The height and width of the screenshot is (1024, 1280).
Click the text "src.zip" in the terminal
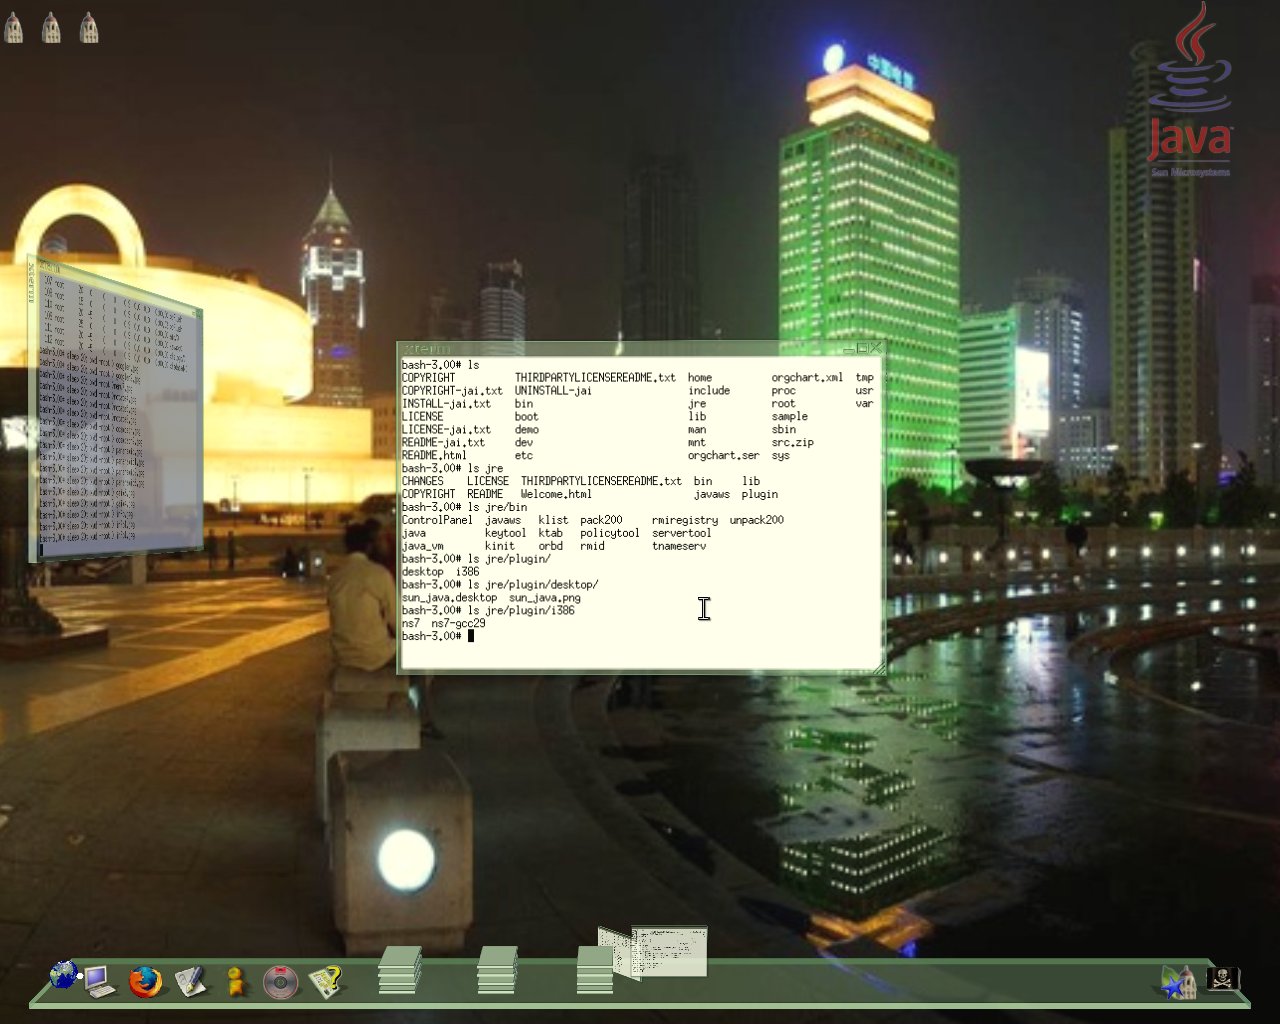coord(792,442)
